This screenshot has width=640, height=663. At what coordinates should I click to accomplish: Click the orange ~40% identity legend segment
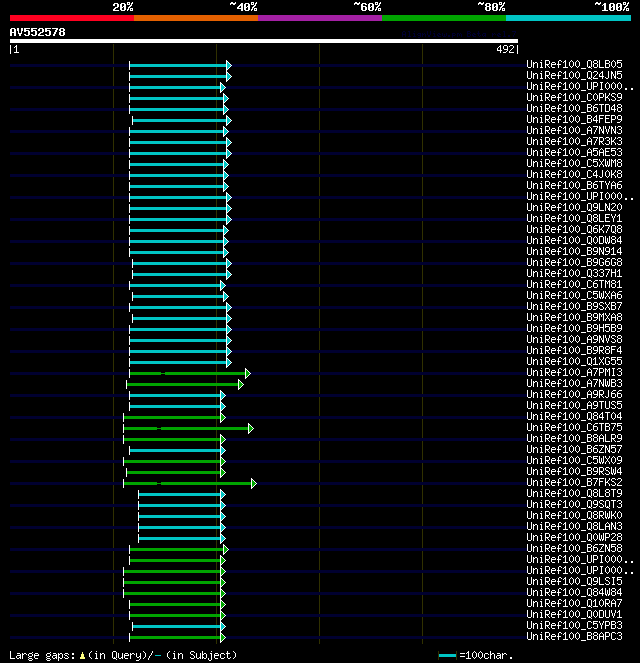pyautogui.click(x=196, y=18)
